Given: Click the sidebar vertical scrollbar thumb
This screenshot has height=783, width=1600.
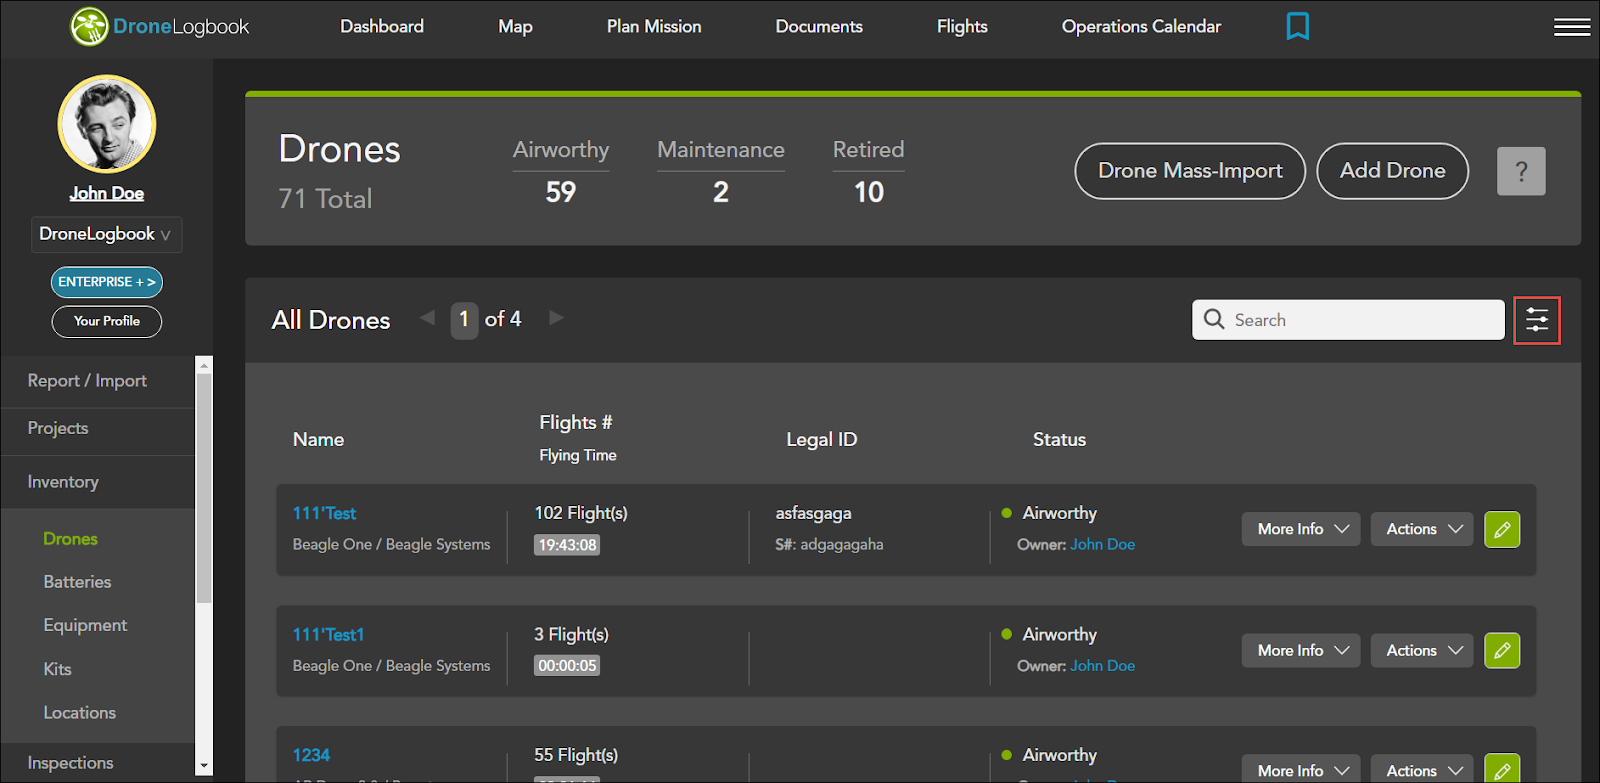Looking at the screenshot, I should point(204,488).
